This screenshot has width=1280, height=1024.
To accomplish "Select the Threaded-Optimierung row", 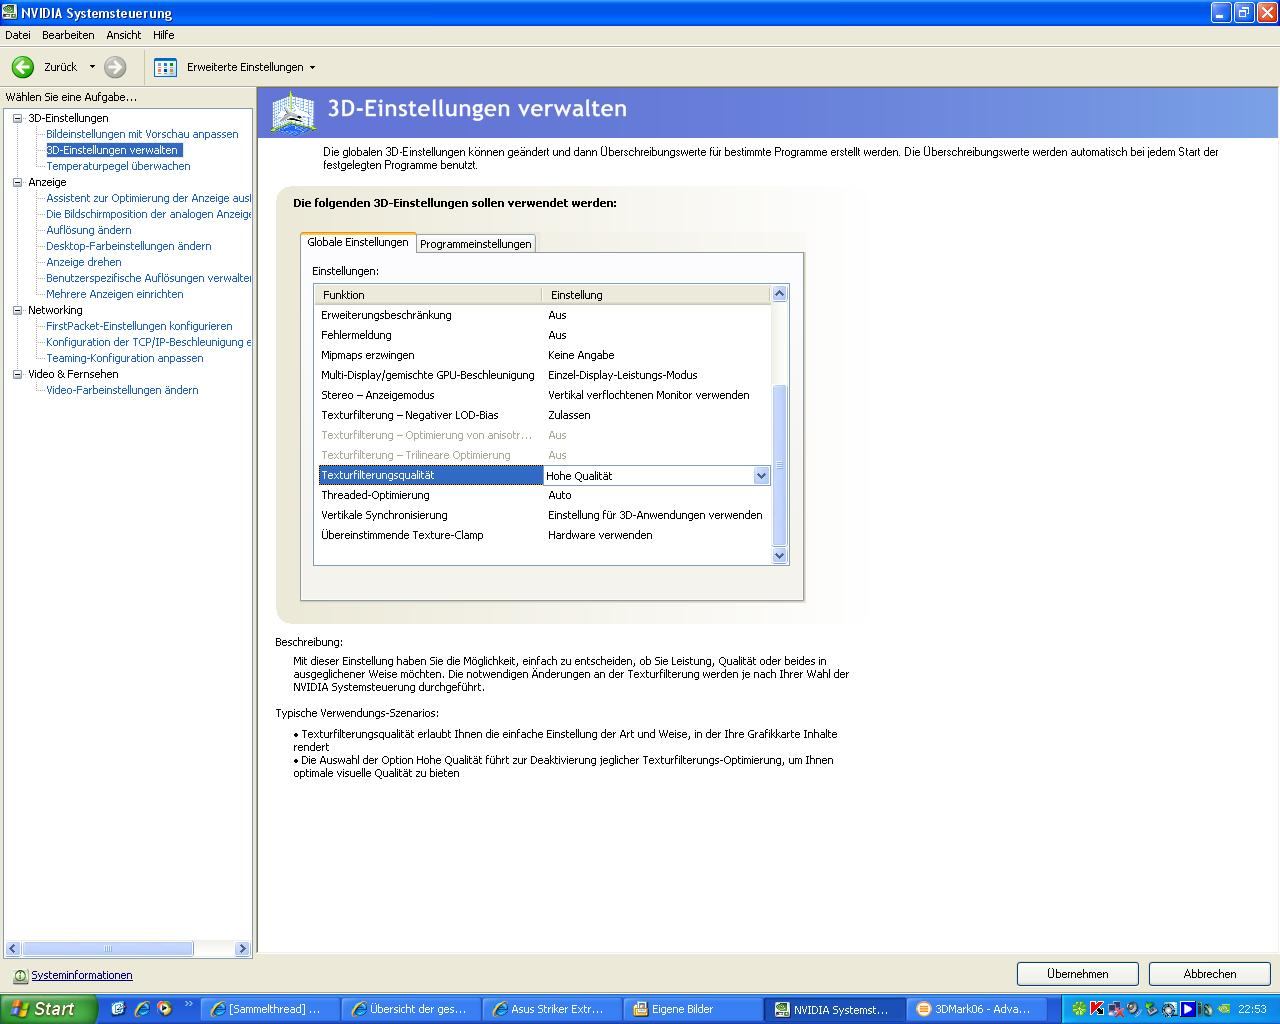I will [x=543, y=495].
